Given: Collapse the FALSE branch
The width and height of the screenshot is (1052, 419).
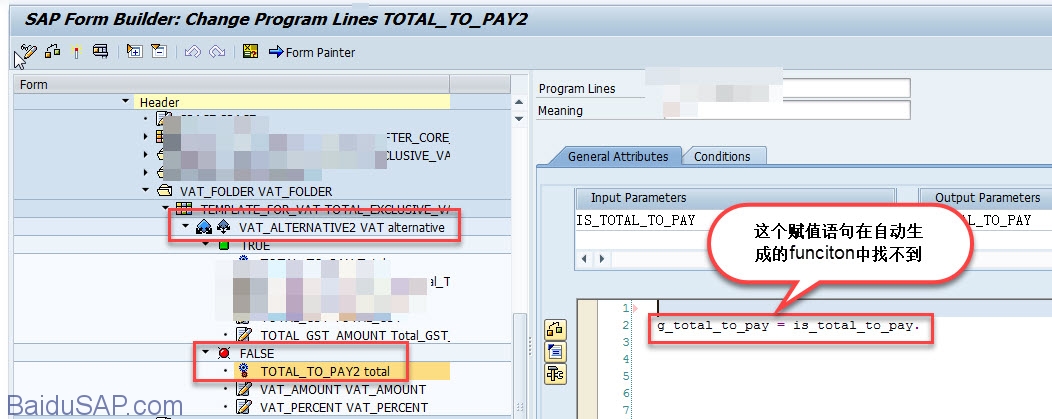Looking at the screenshot, I should 205,353.
